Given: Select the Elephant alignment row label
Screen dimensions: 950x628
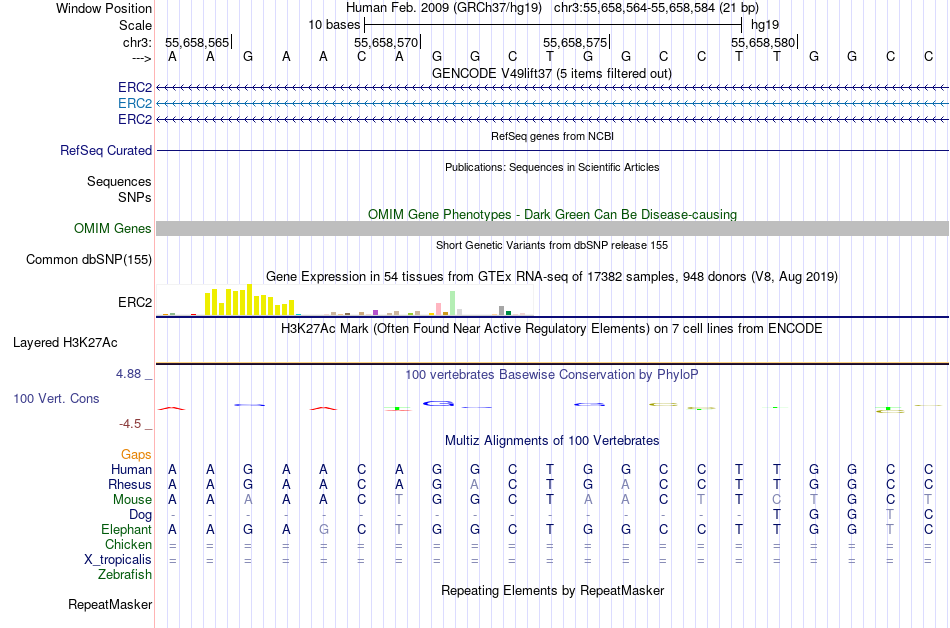Looking at the screenshot, I should click(127, 529).
